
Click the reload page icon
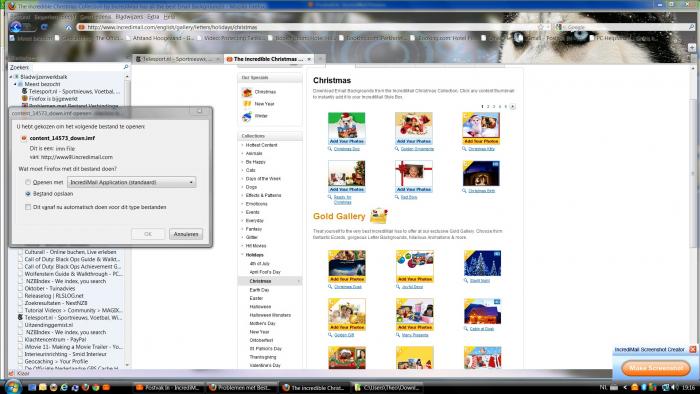[x=44, y=27]
